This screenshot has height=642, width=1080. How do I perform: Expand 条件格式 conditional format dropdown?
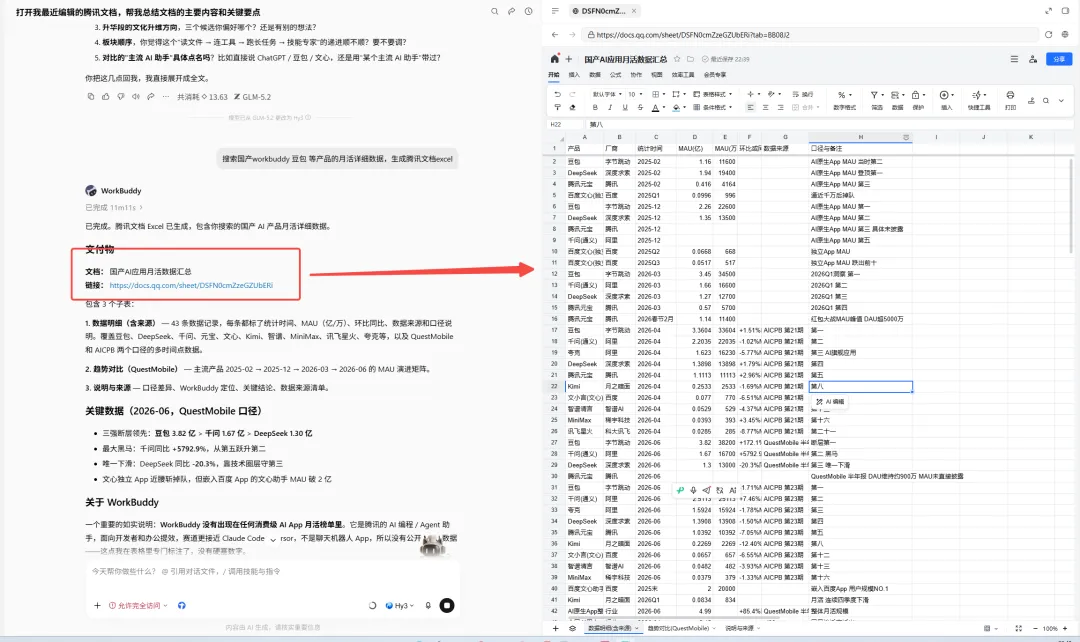(712, 107)
